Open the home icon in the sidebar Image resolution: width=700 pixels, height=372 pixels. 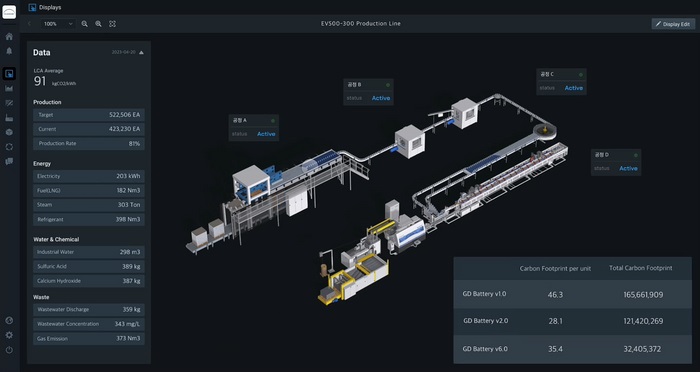click(x=9, y=37)
